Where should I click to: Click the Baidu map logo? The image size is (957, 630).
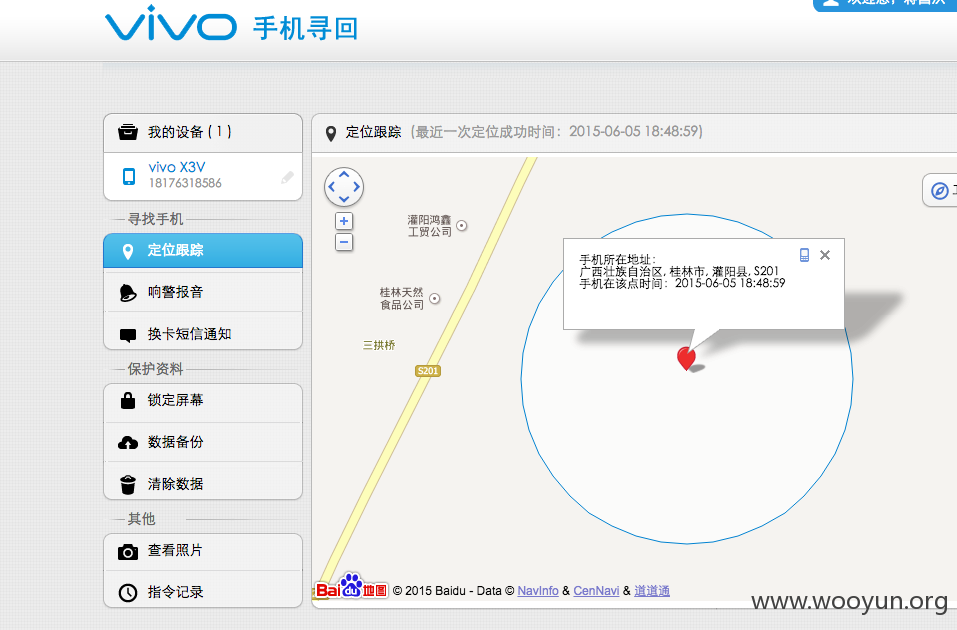coord(351,587)
